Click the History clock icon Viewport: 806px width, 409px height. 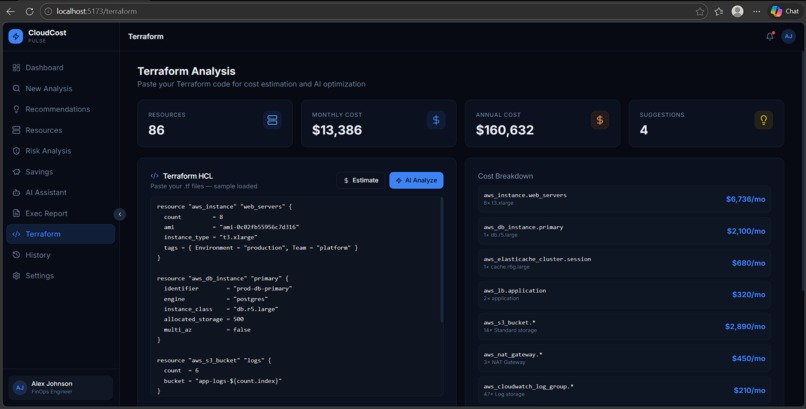16,255
